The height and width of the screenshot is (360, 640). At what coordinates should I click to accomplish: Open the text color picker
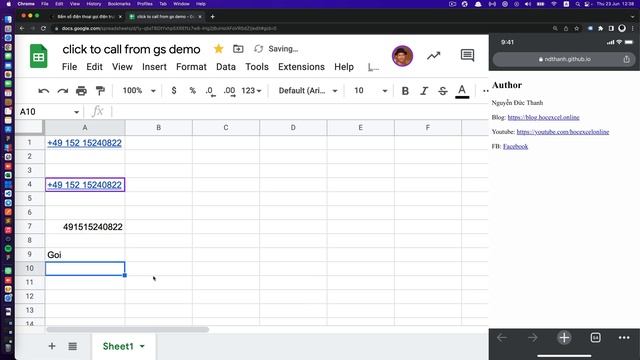462,91
